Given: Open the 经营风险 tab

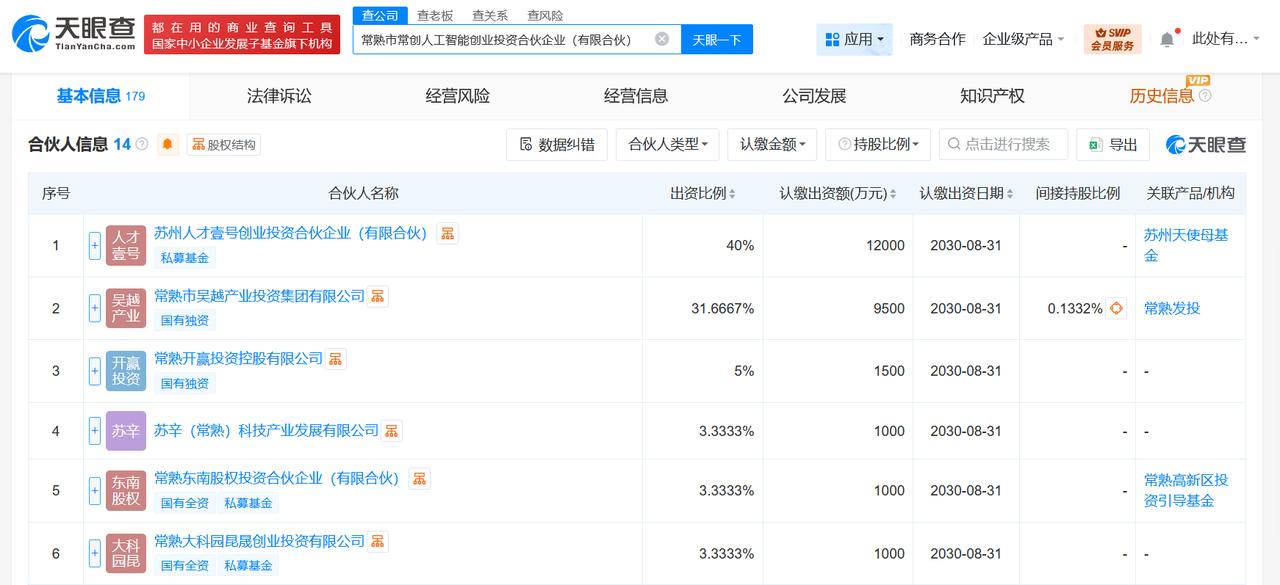Looking at the screenshot, I should pyautogui.click(x=458, y=96).
